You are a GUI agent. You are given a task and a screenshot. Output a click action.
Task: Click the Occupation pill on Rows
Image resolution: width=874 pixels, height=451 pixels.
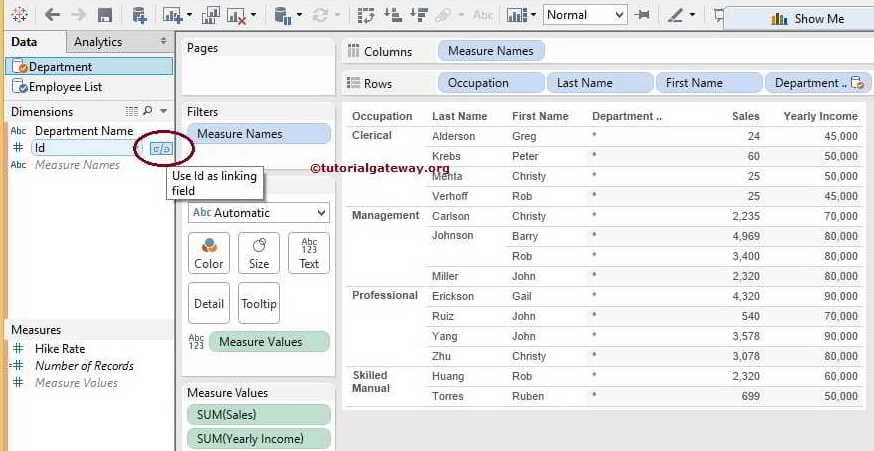point(491,83)
